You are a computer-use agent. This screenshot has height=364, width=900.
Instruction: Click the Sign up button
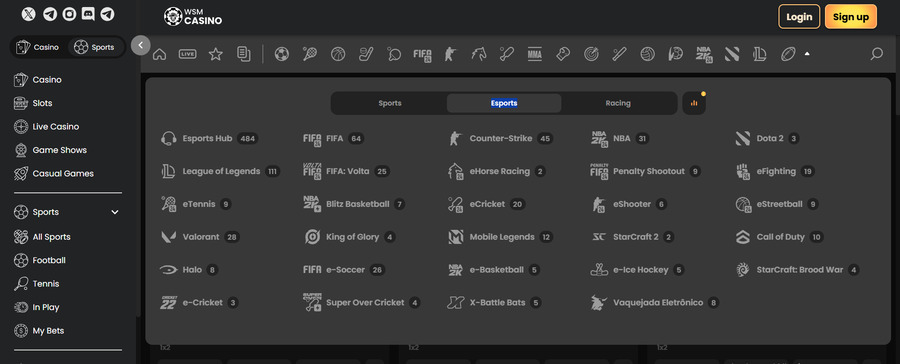(851, 17)
